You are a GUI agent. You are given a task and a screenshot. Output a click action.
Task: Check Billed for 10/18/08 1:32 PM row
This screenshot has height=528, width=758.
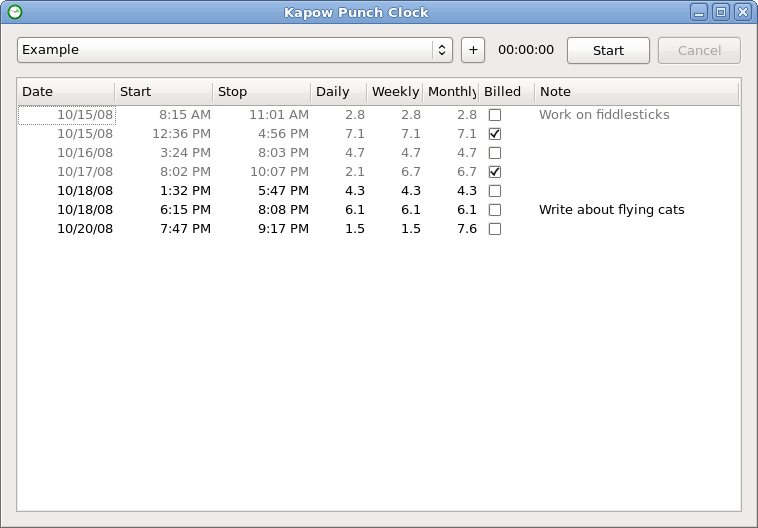495,191
